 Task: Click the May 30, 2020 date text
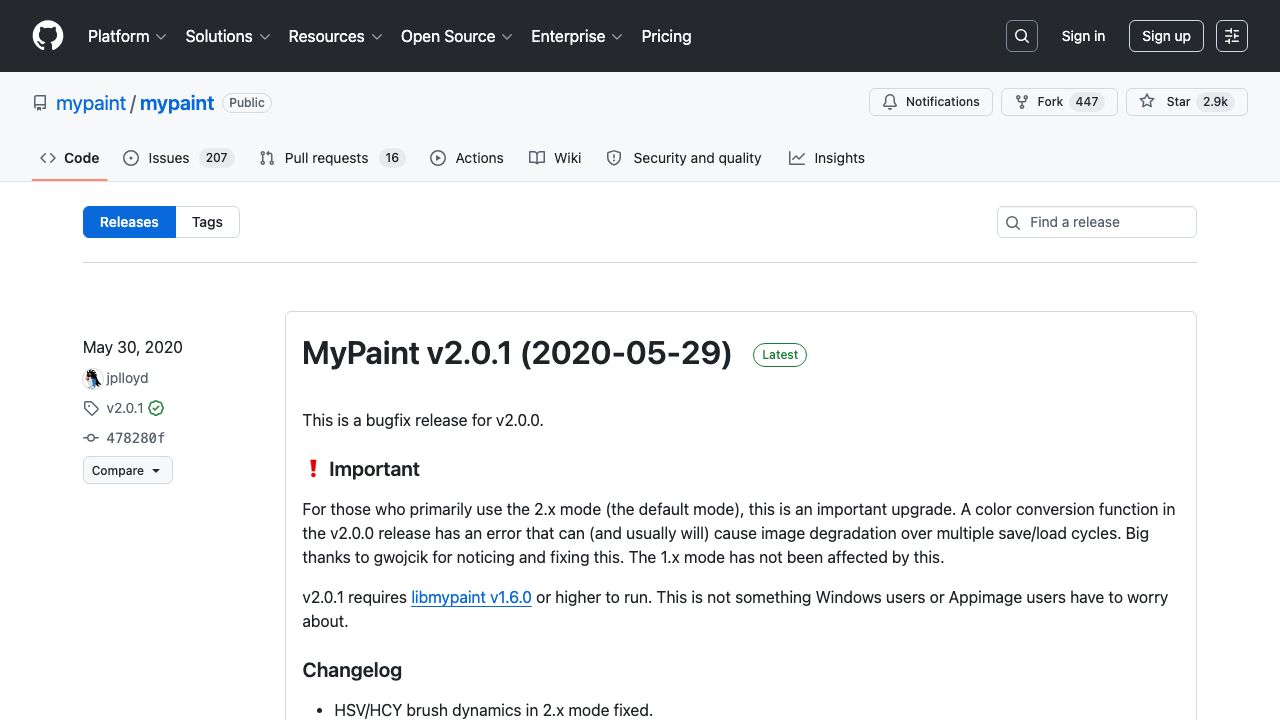click(x=133, y=347)
